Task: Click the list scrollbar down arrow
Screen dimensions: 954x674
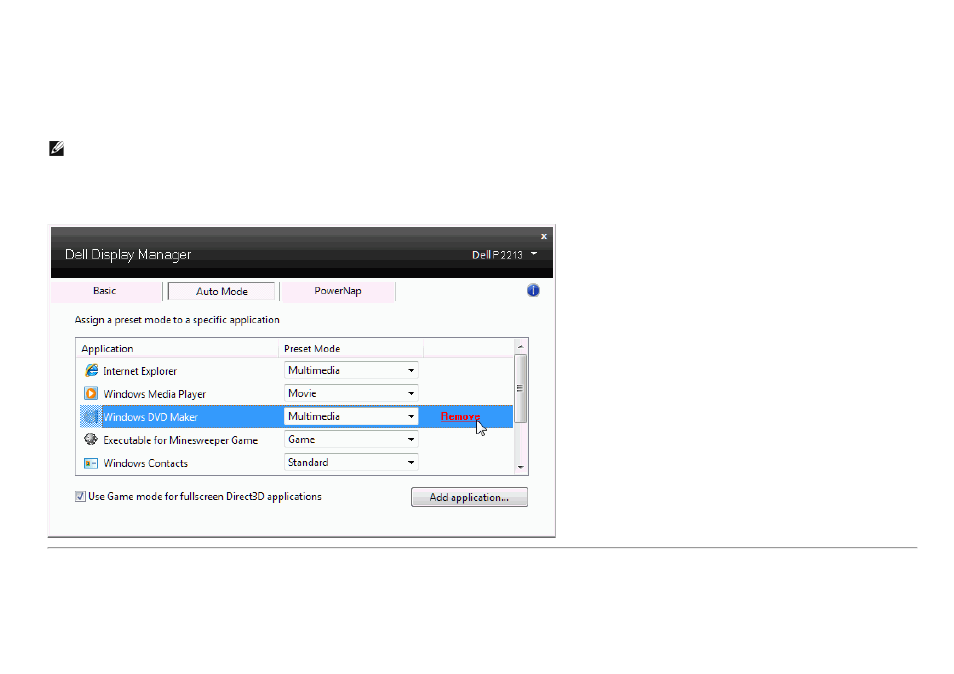Action: coord(521,467)
